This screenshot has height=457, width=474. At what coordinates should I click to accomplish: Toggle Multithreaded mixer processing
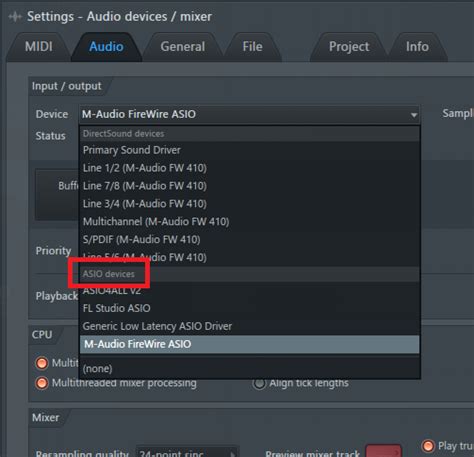click(115, 383)
